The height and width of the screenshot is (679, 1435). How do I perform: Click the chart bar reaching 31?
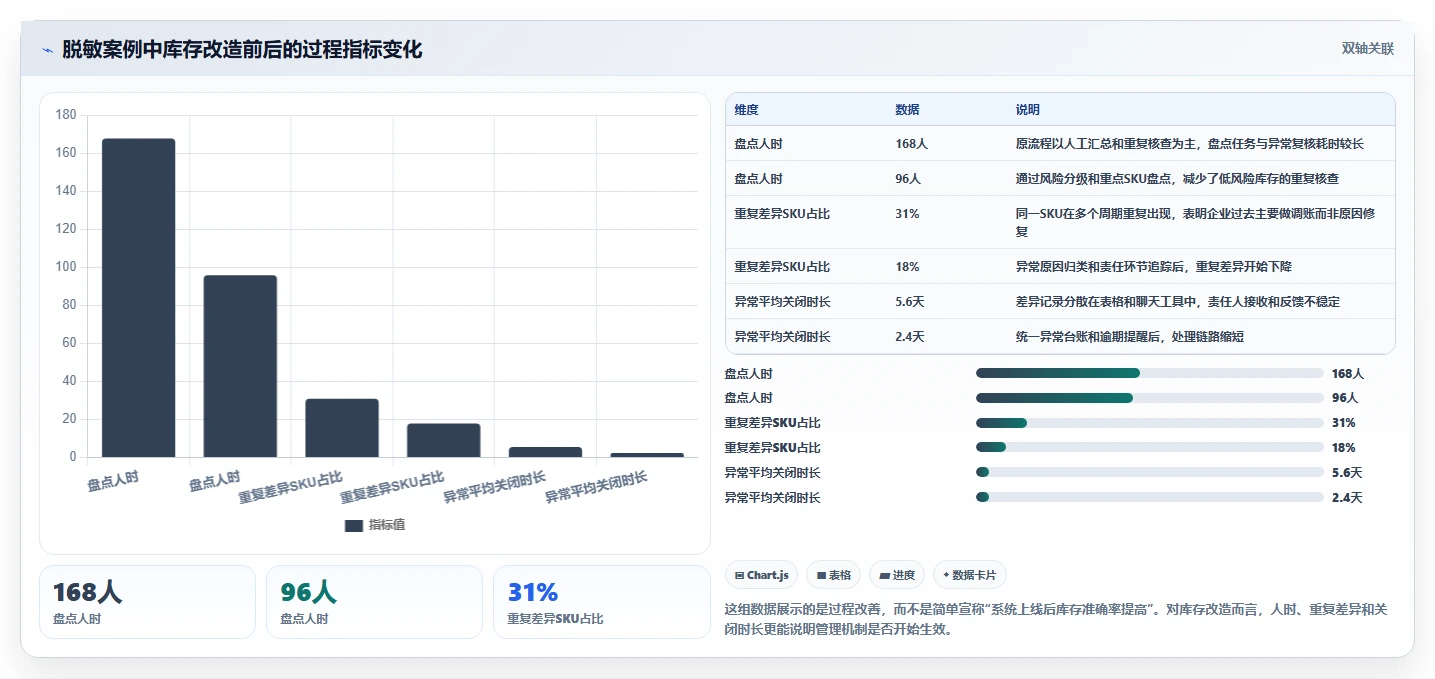[342, 428]
